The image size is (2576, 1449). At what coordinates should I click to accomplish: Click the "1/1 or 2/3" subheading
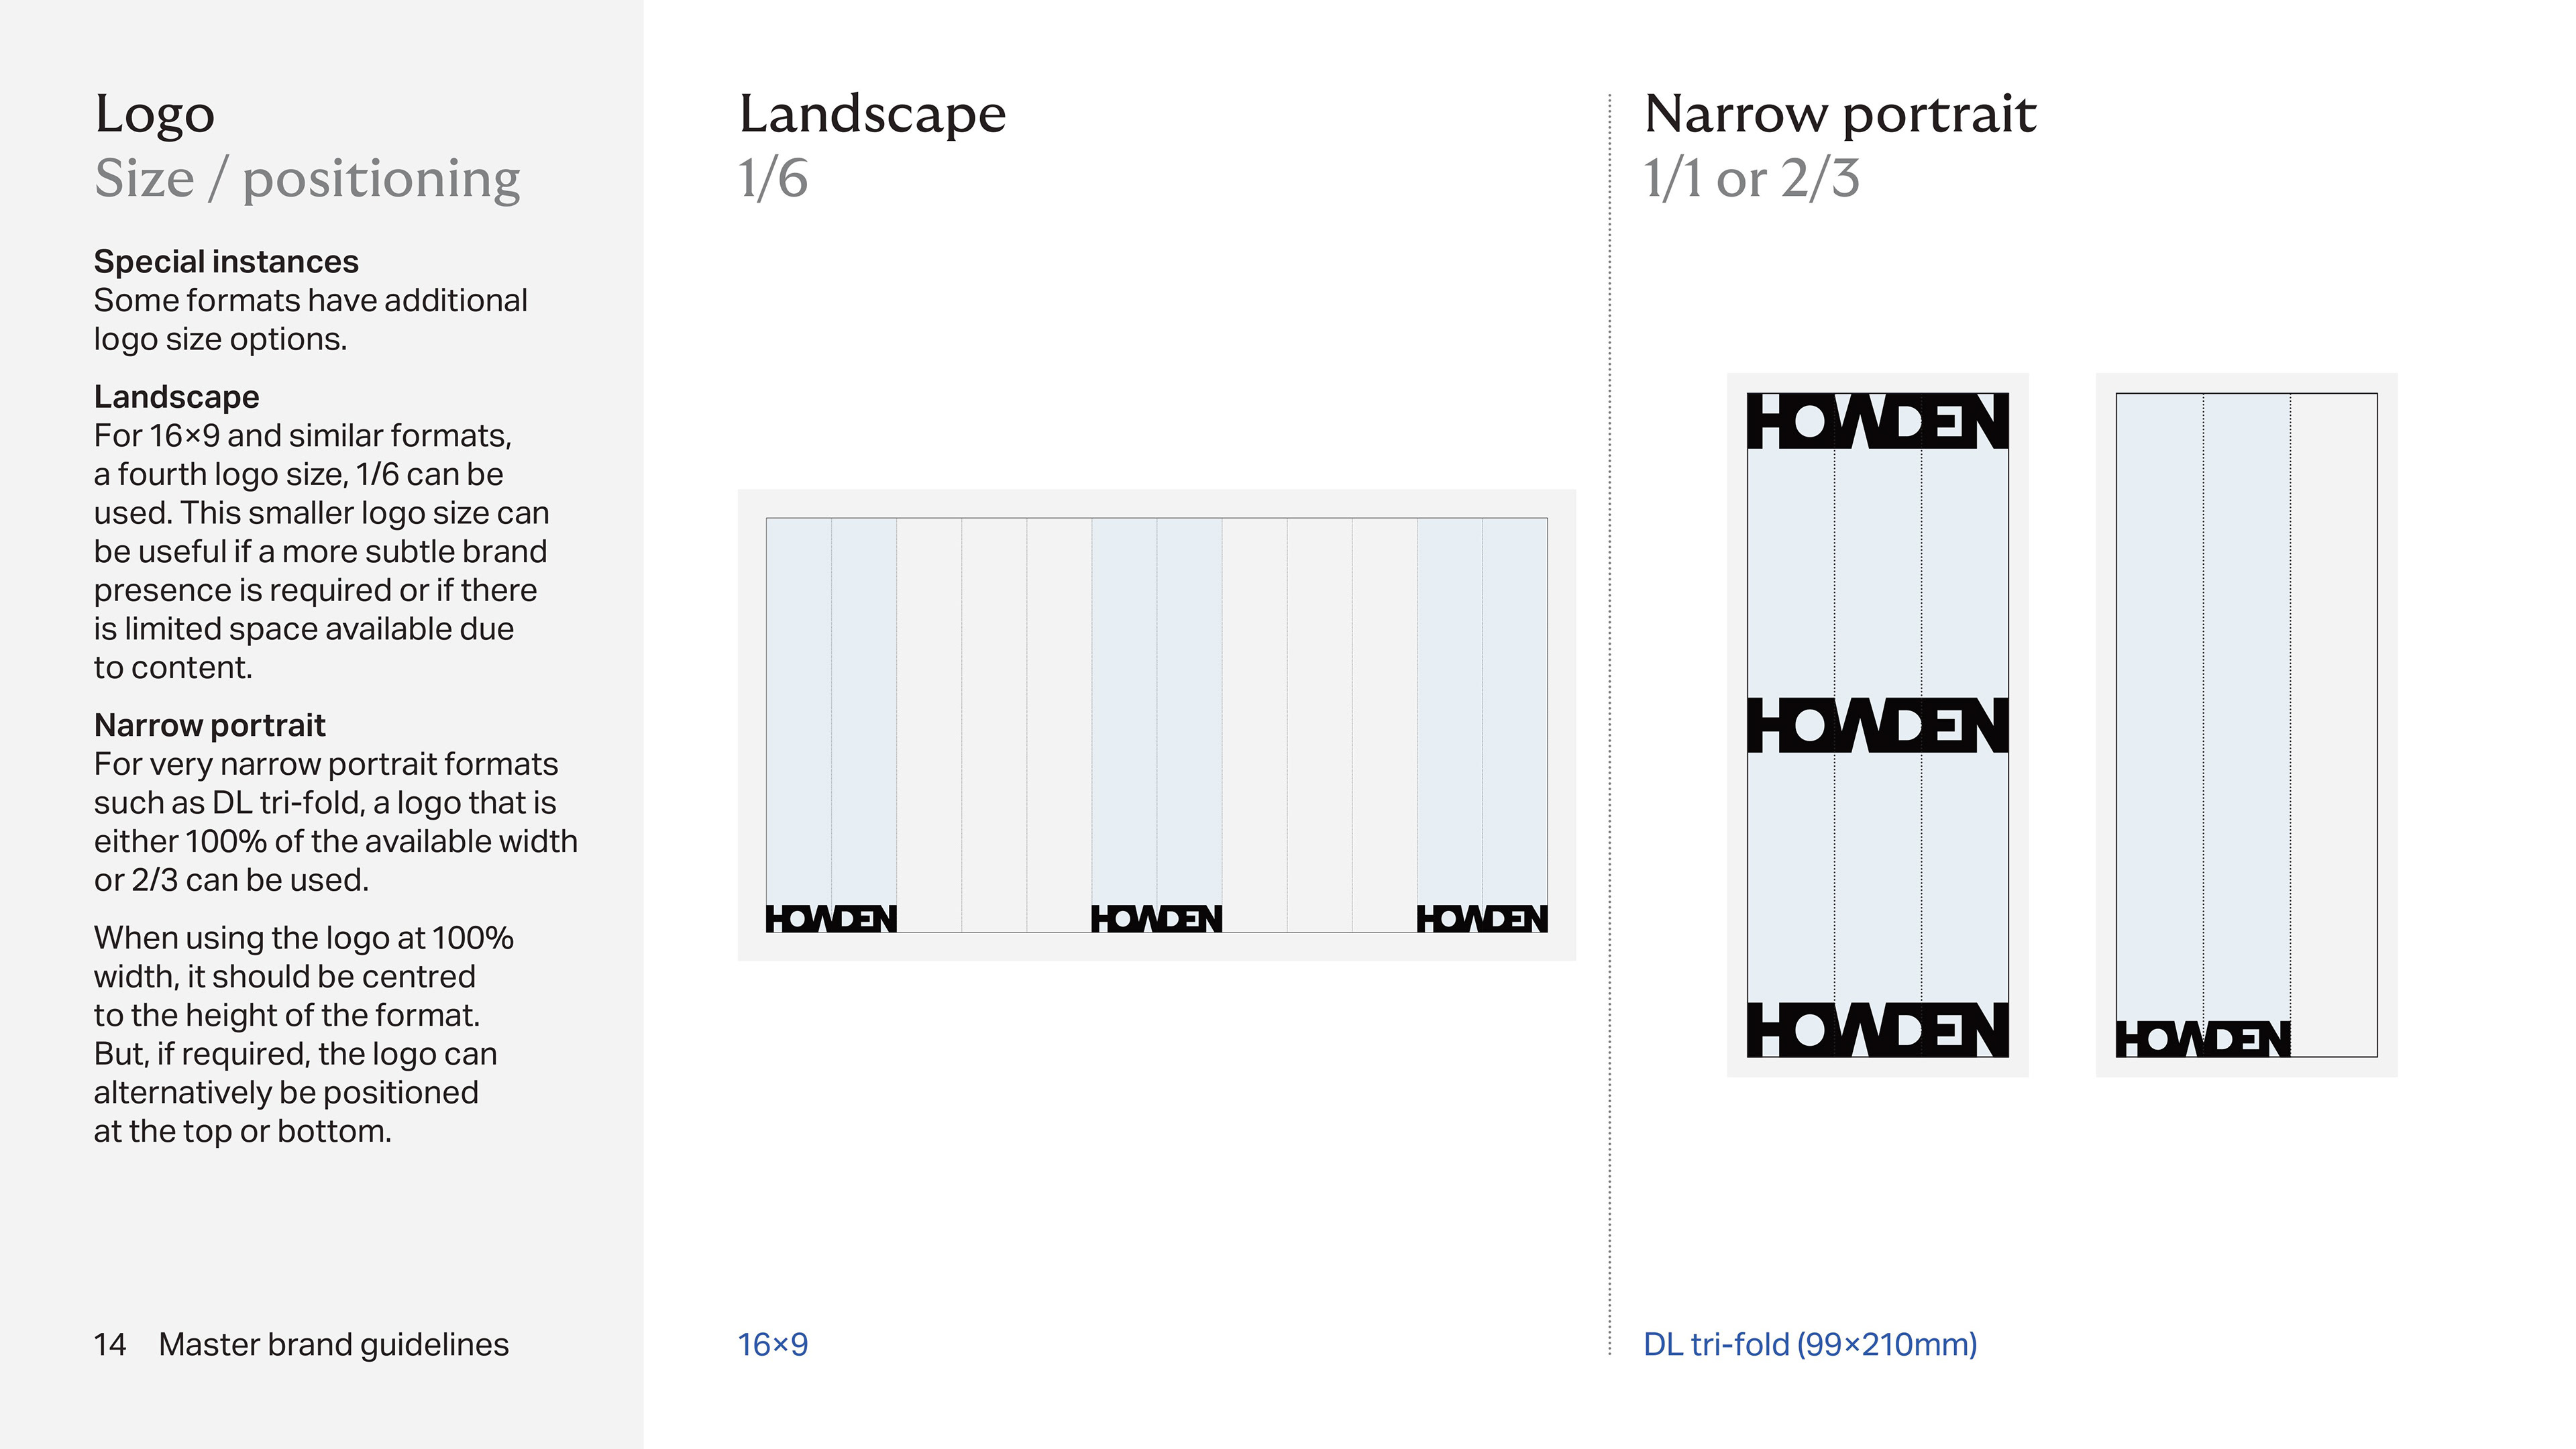point(1752,179)
